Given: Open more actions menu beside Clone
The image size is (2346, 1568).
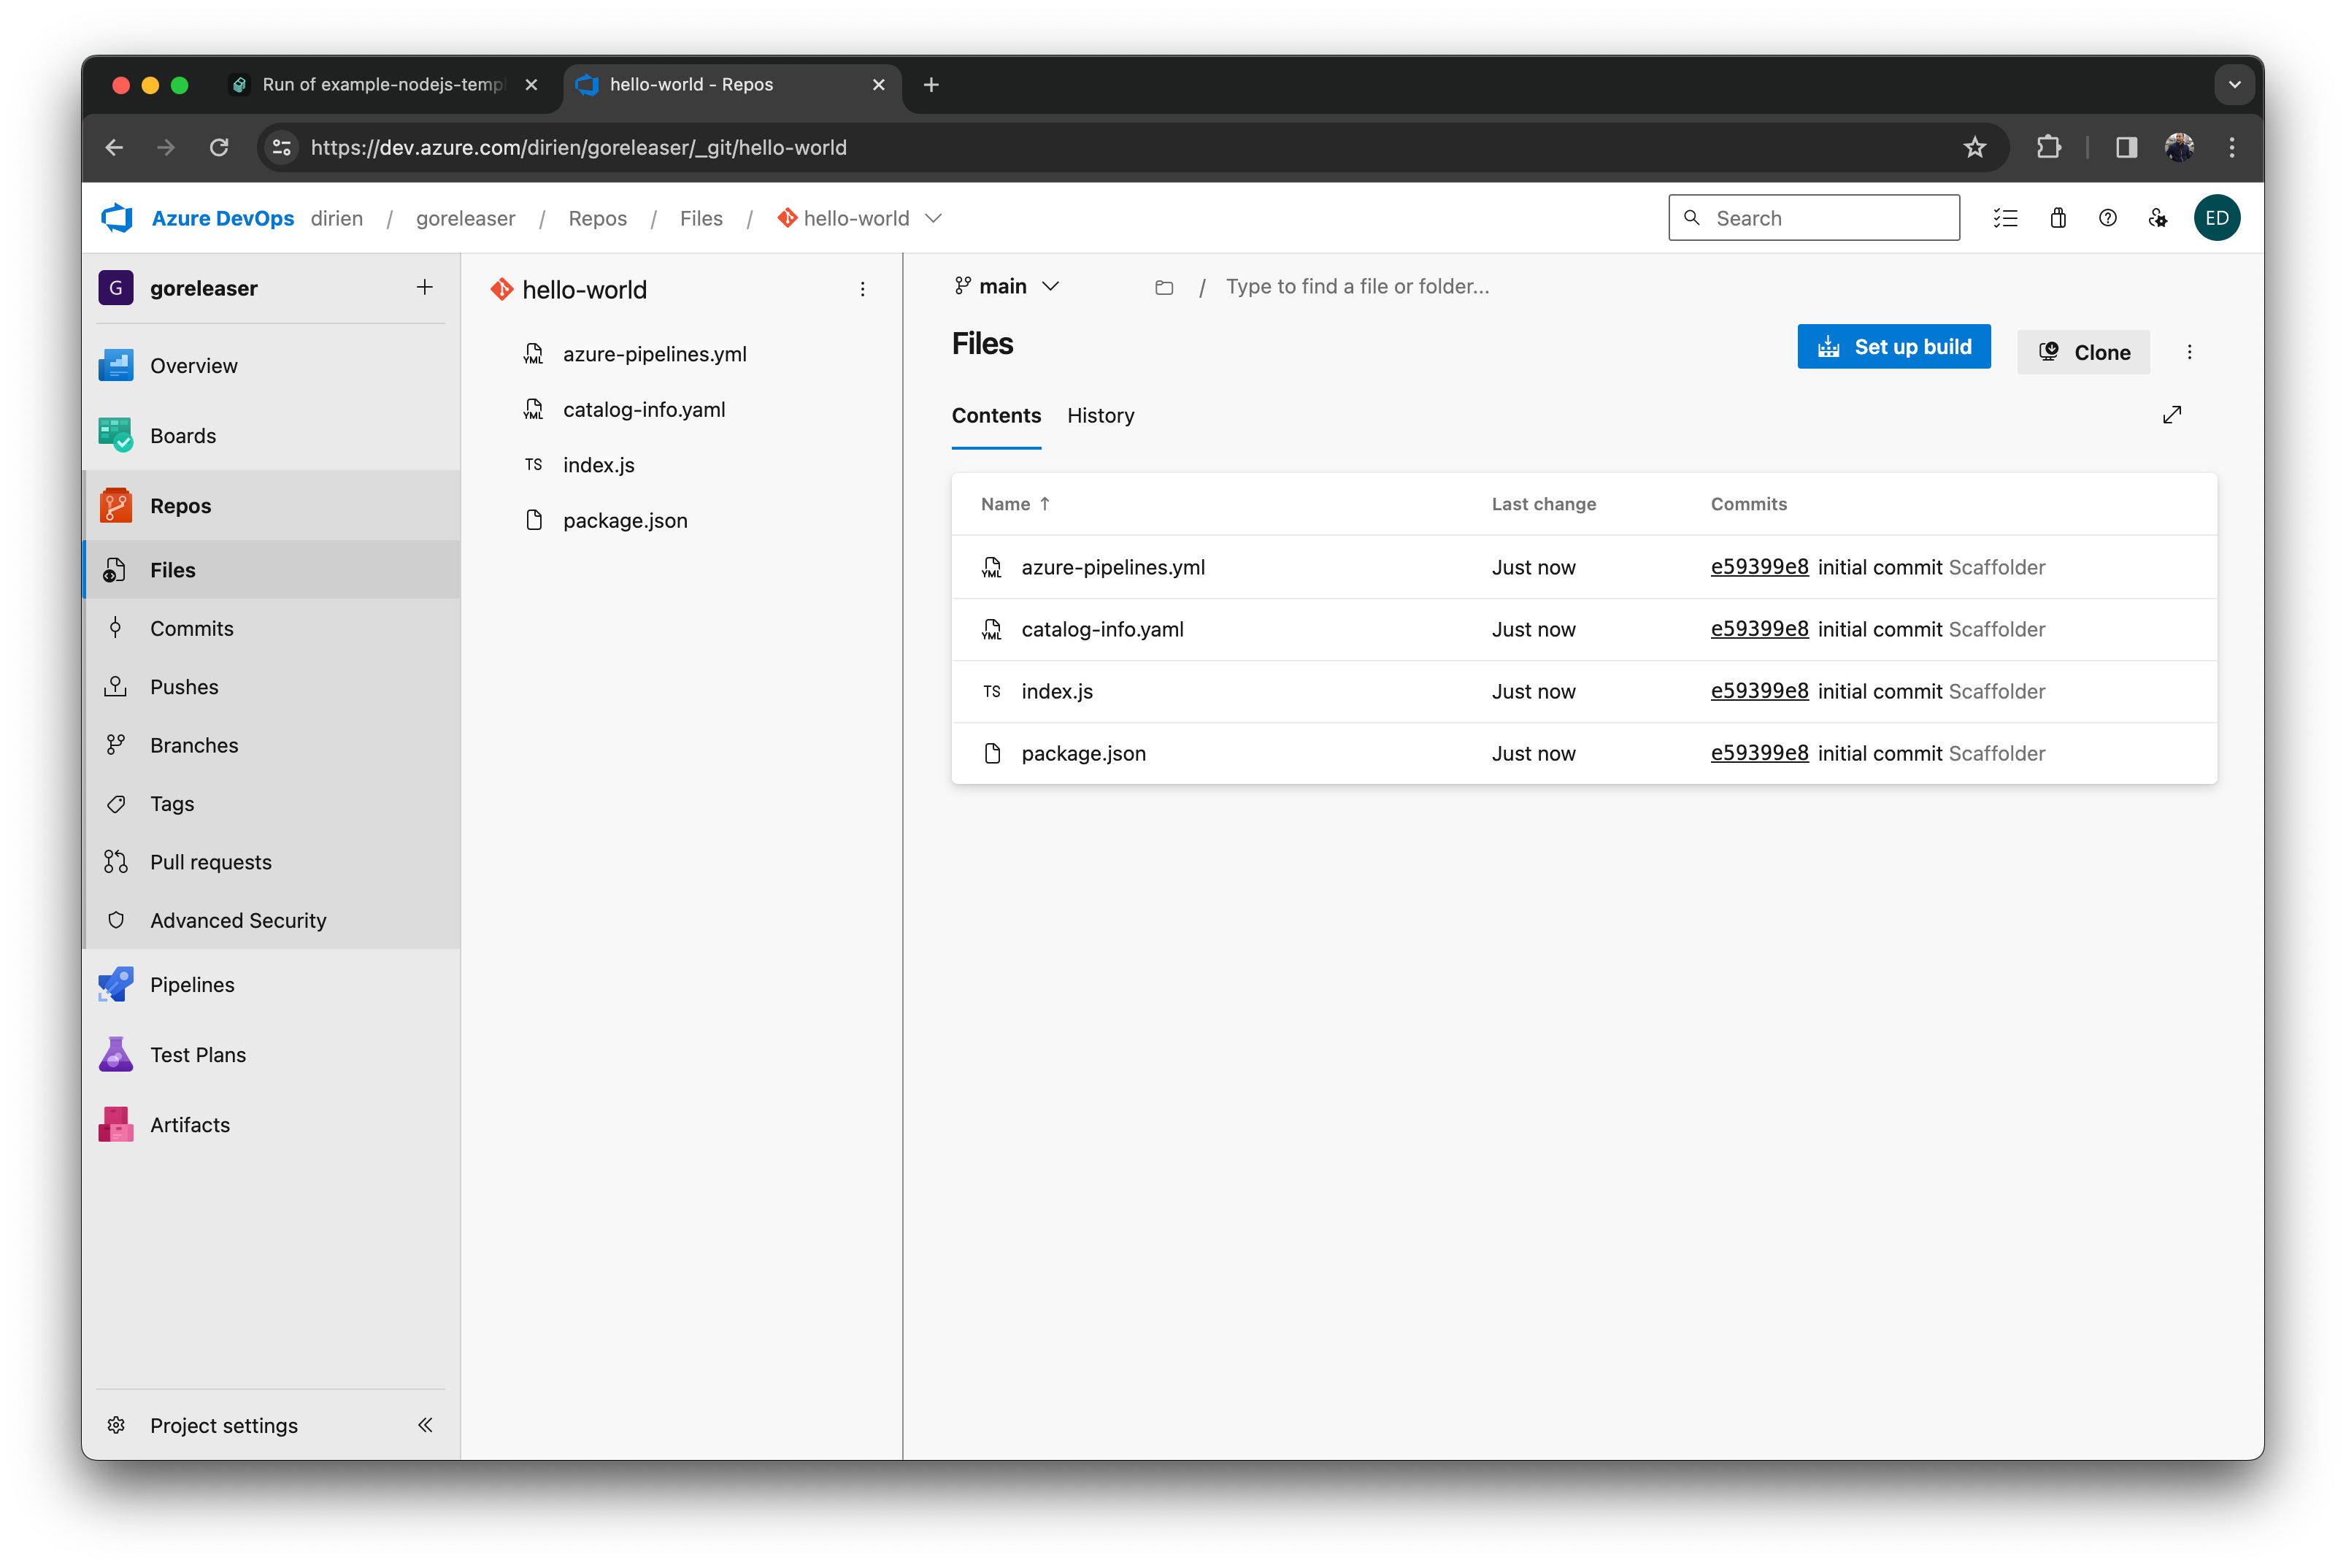Looking at the screenshot, I should [2189, 352].
